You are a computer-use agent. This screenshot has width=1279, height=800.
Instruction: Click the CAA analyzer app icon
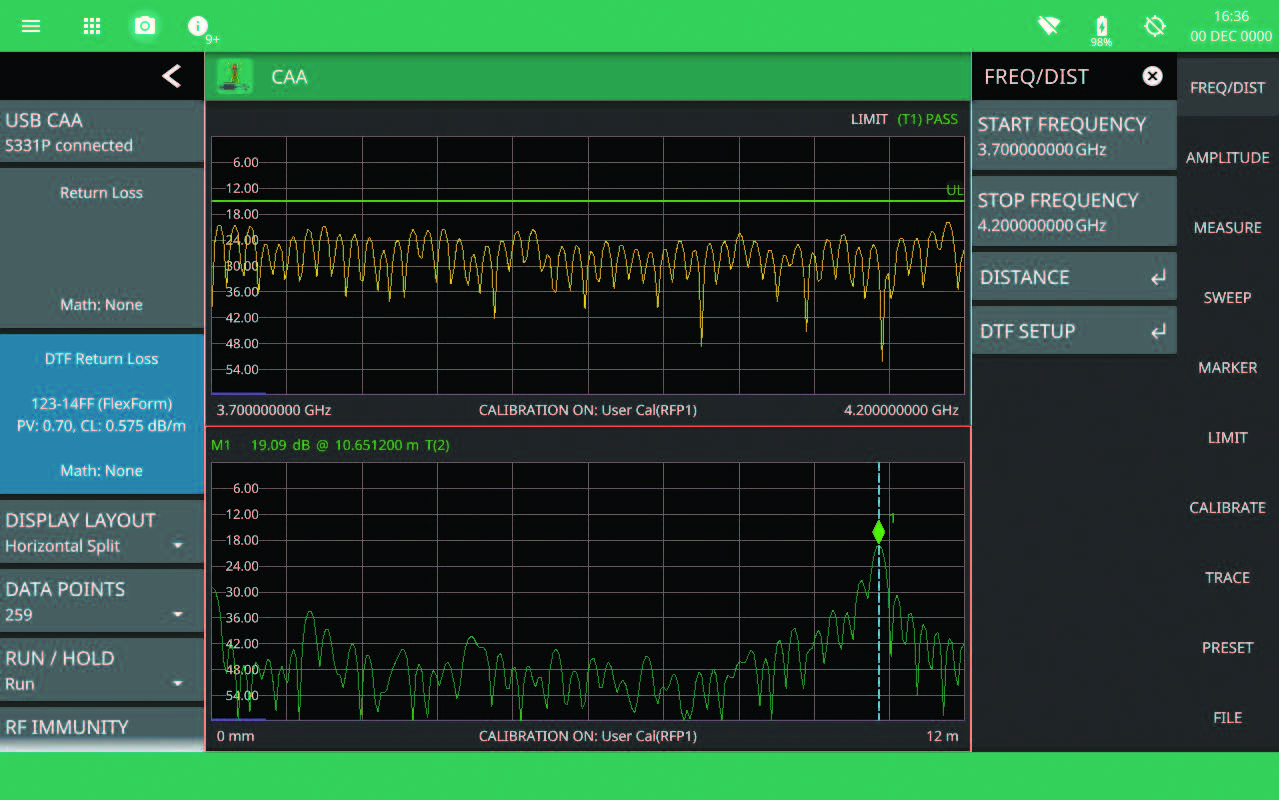(x=235, y=76)
